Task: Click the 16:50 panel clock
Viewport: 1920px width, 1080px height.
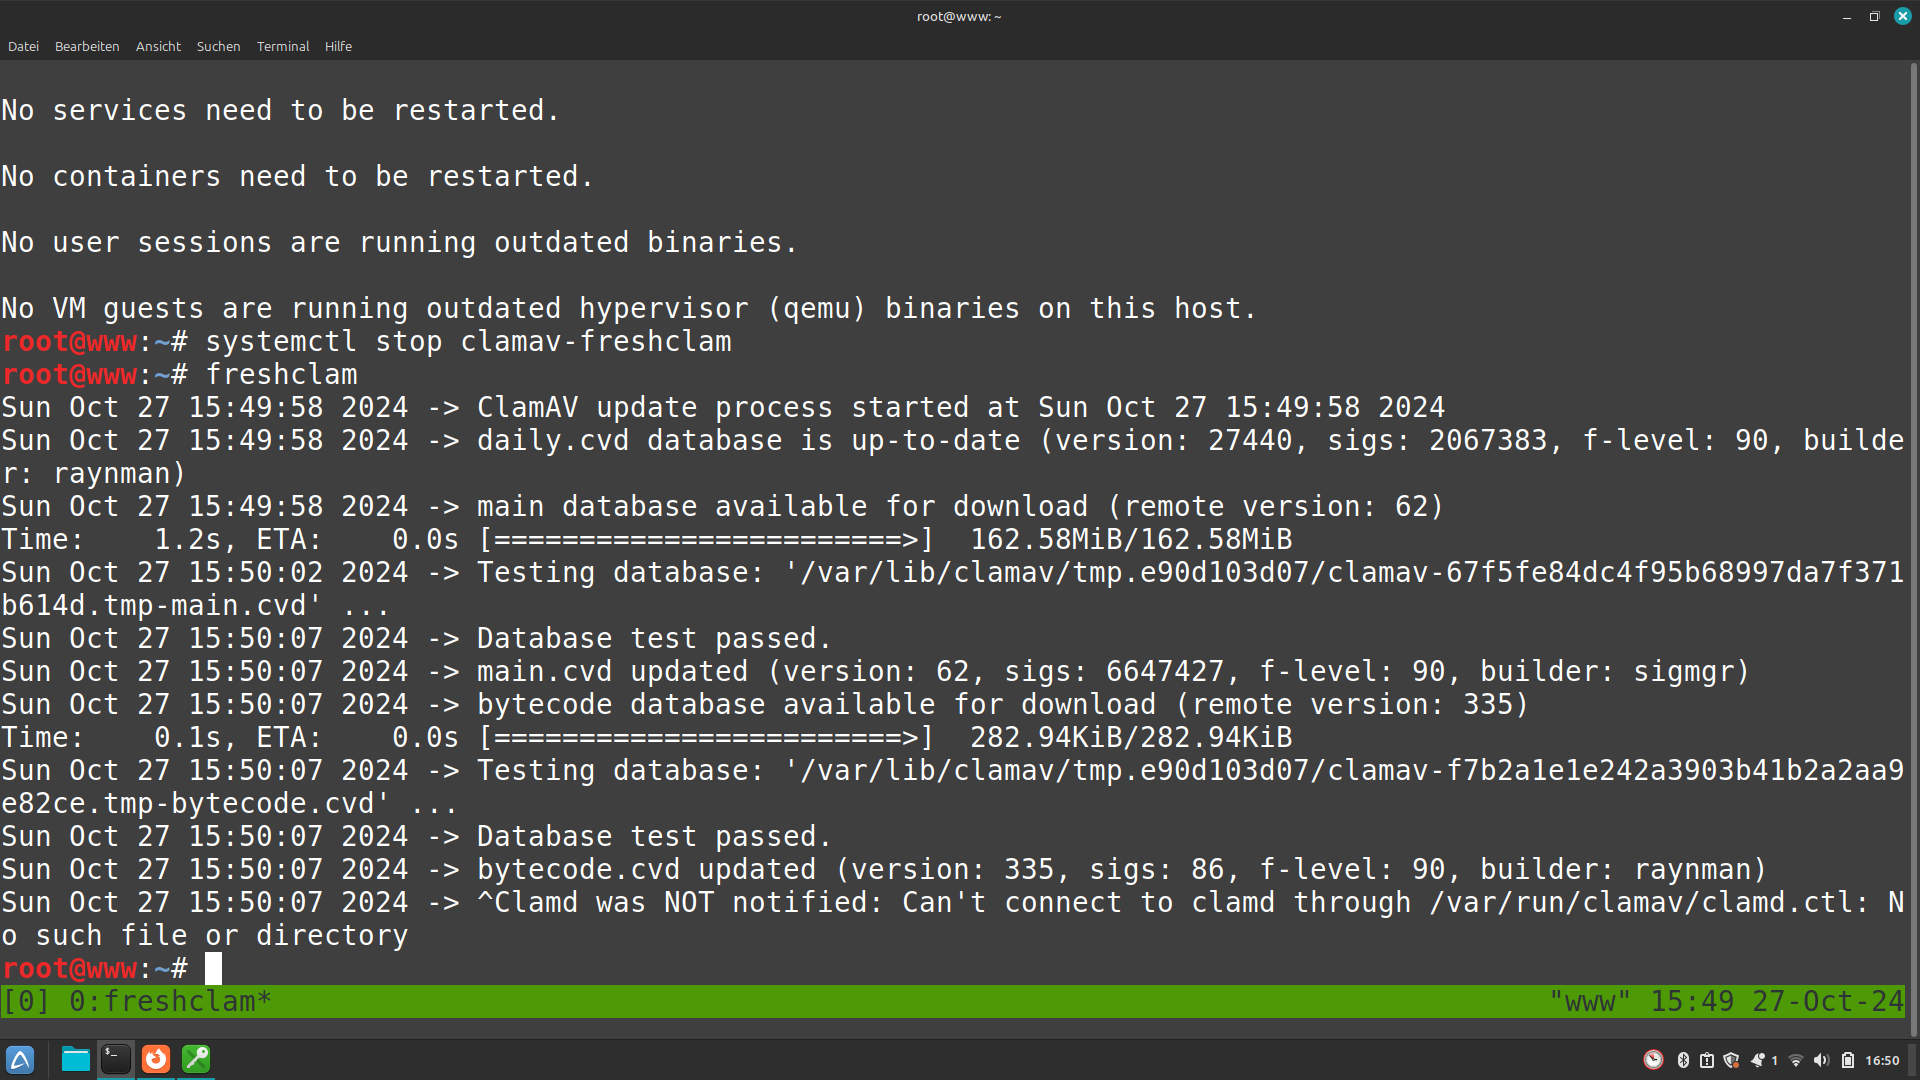Action: pos(1882,1060)
